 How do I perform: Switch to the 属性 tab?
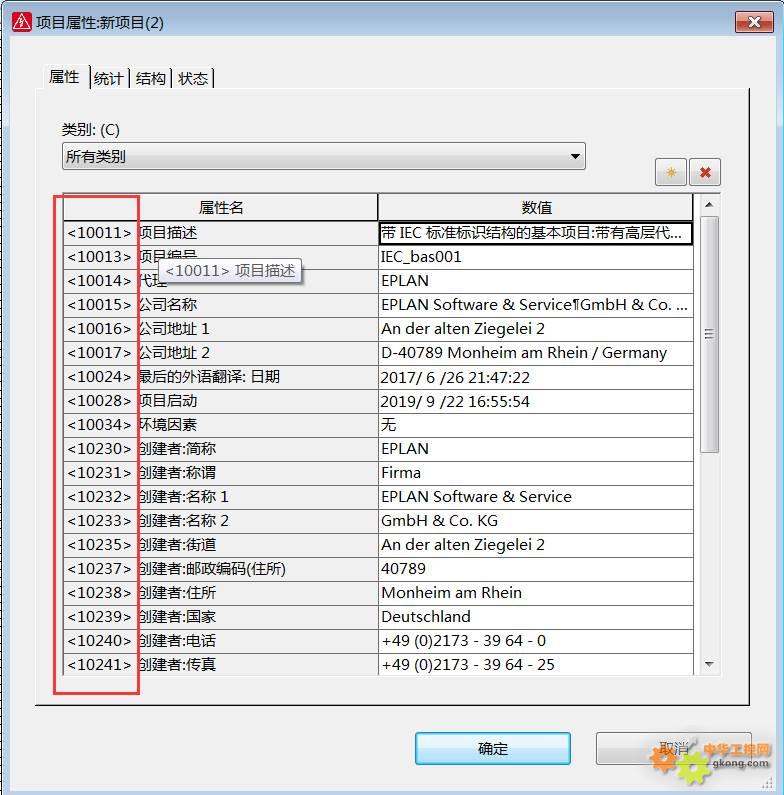[64, 77]
